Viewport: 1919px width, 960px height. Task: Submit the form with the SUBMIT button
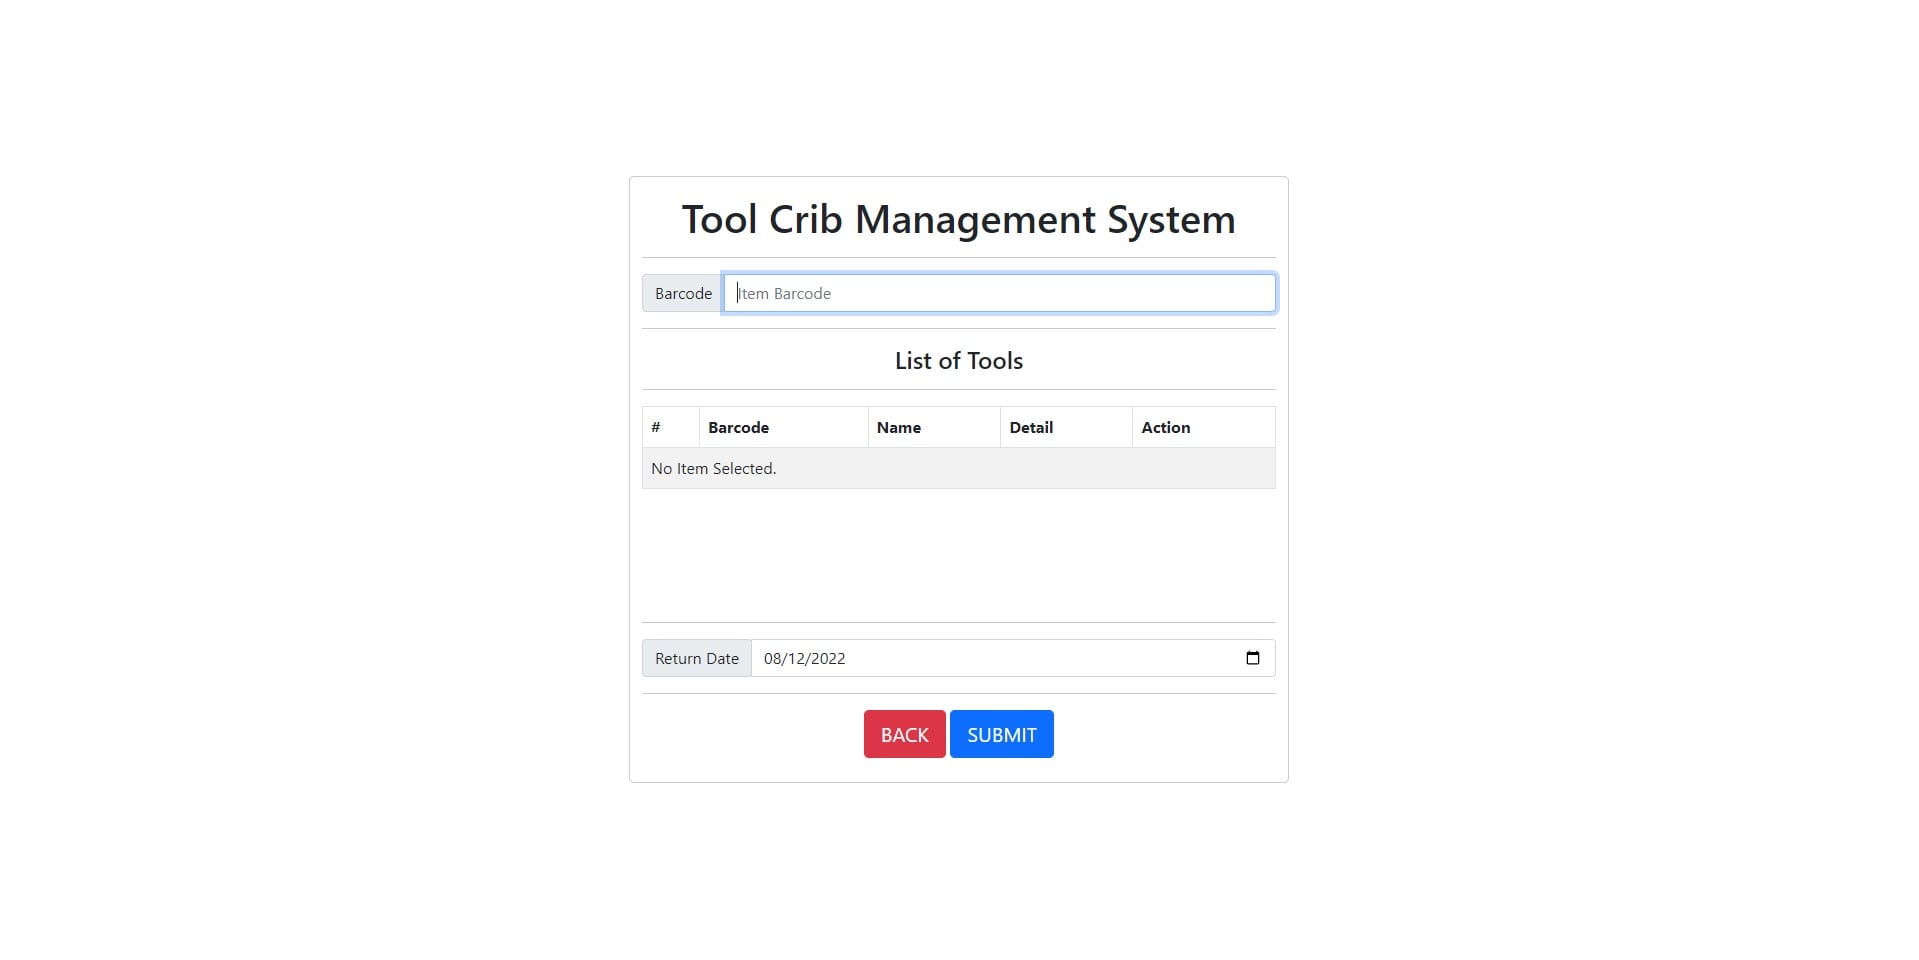tap(1001, 734)
